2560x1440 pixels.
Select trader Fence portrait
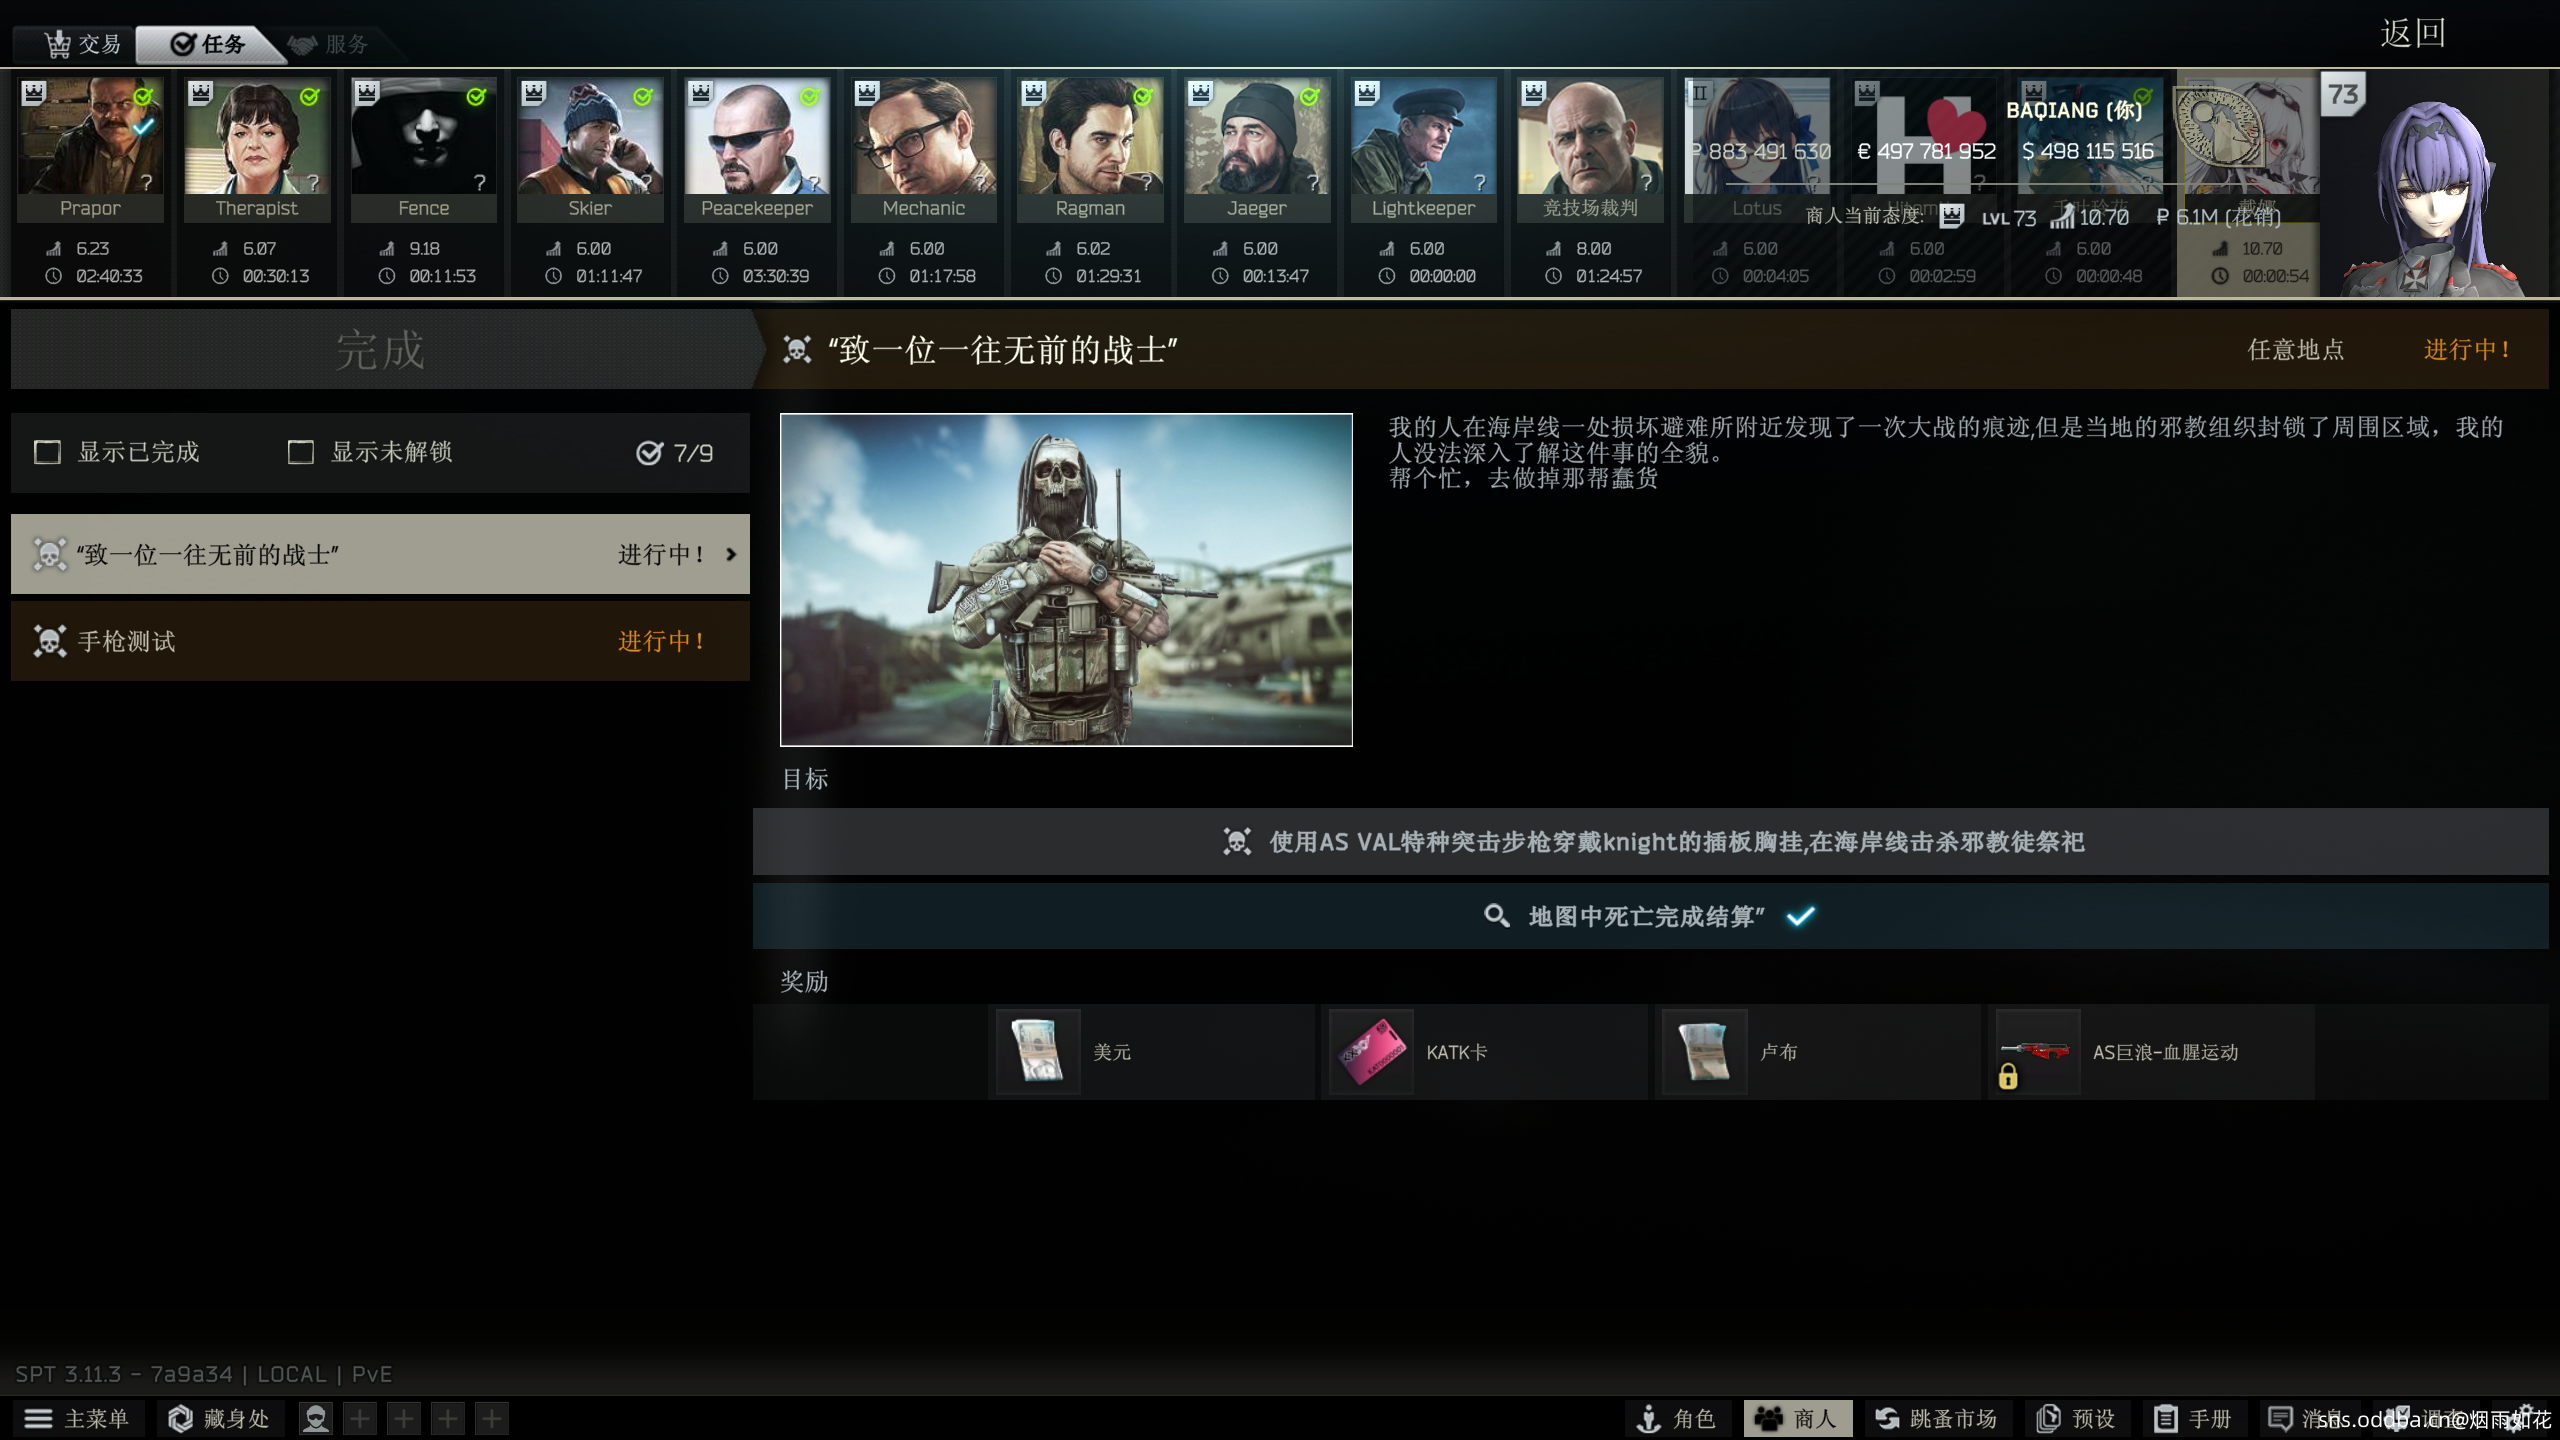424,137
